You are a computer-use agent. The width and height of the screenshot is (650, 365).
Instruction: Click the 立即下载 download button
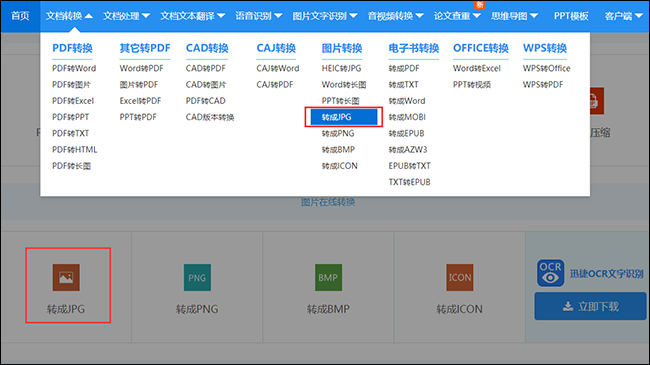[590, 306]
